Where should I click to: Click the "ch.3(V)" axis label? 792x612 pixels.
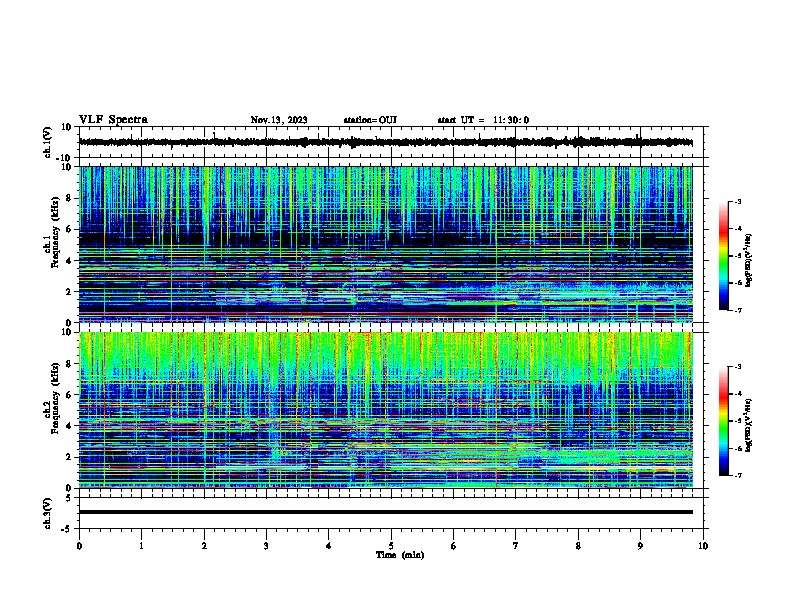[48, 513]
